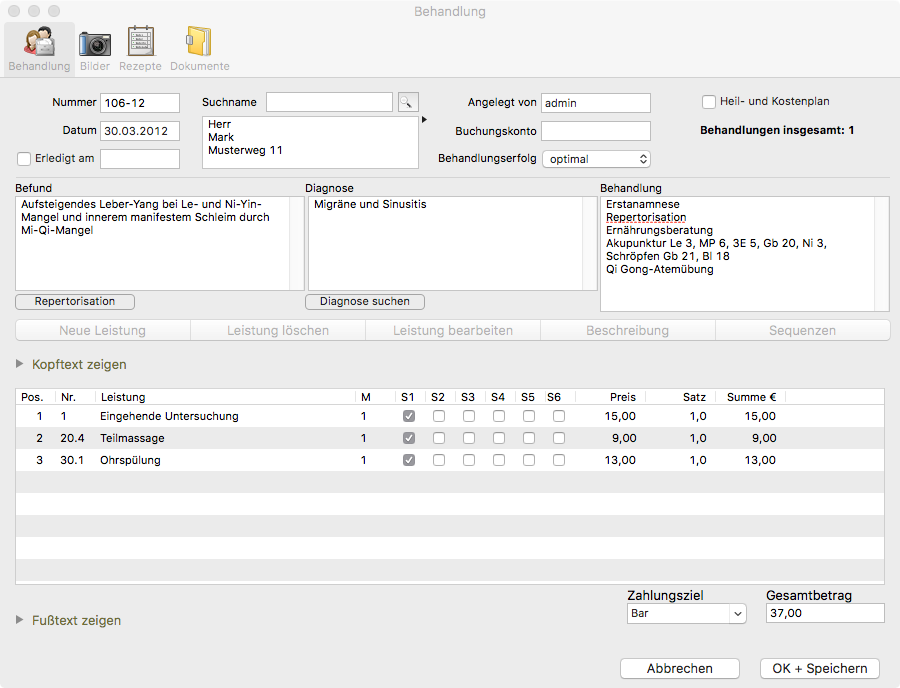900x688 pixels.
Task: Click the Abbrechen button
Action: [x=680, y=668]
